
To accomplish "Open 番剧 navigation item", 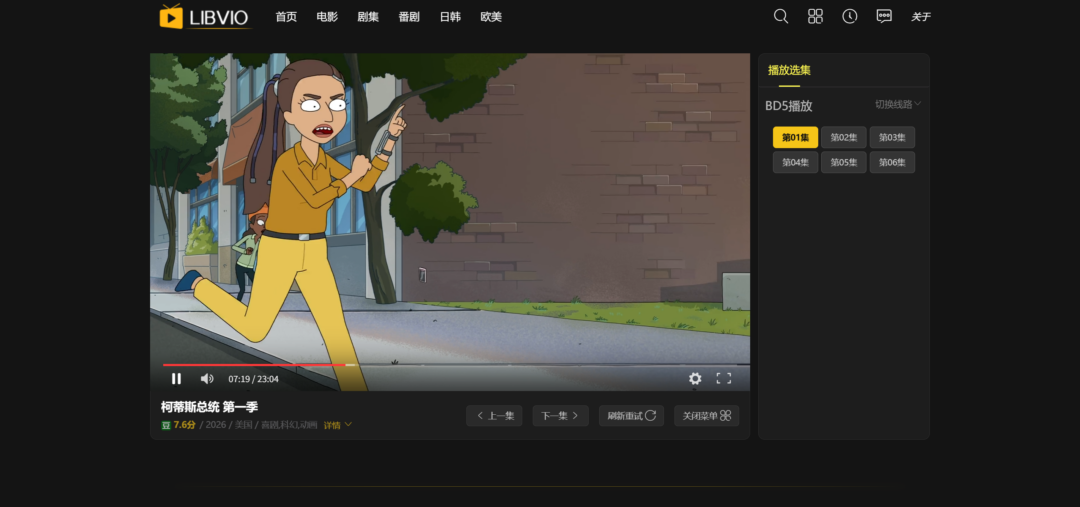I will (x=409, y=17).
